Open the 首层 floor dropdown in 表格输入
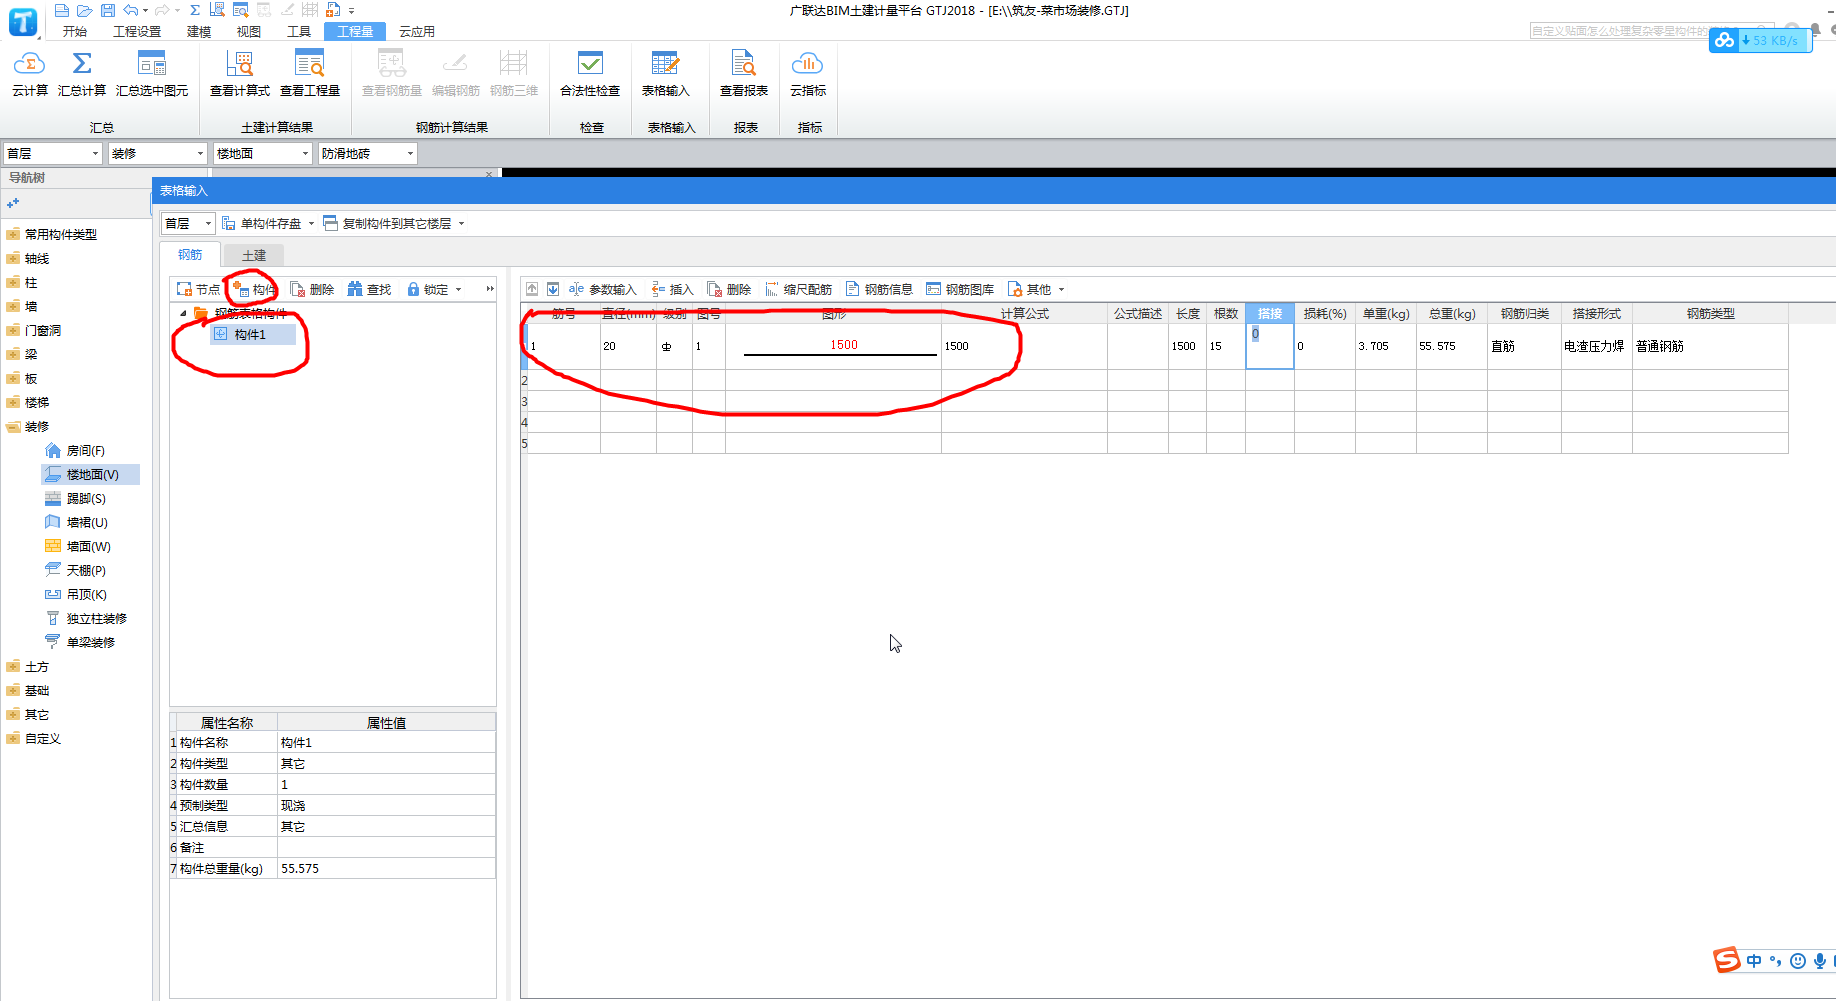1836x1001 pixels. click(188, 223)
